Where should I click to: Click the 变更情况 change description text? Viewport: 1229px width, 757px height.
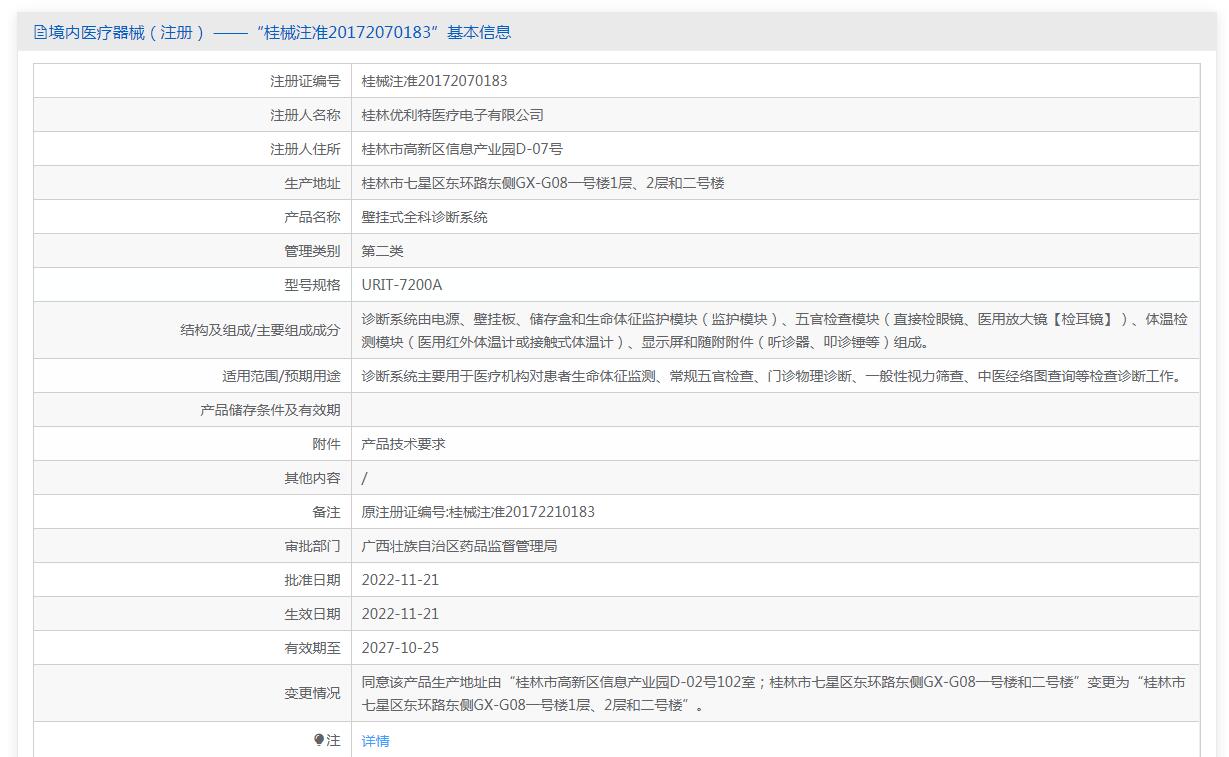[774, 694]
